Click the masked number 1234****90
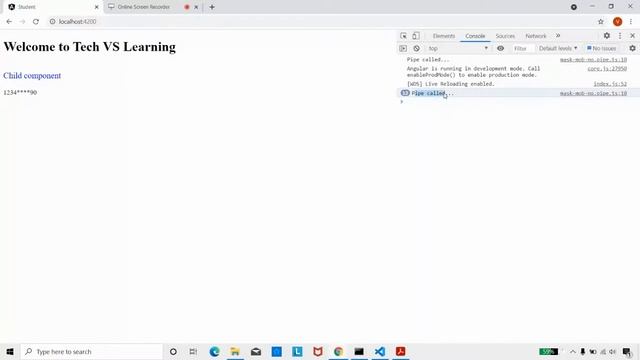 [20, 93]
